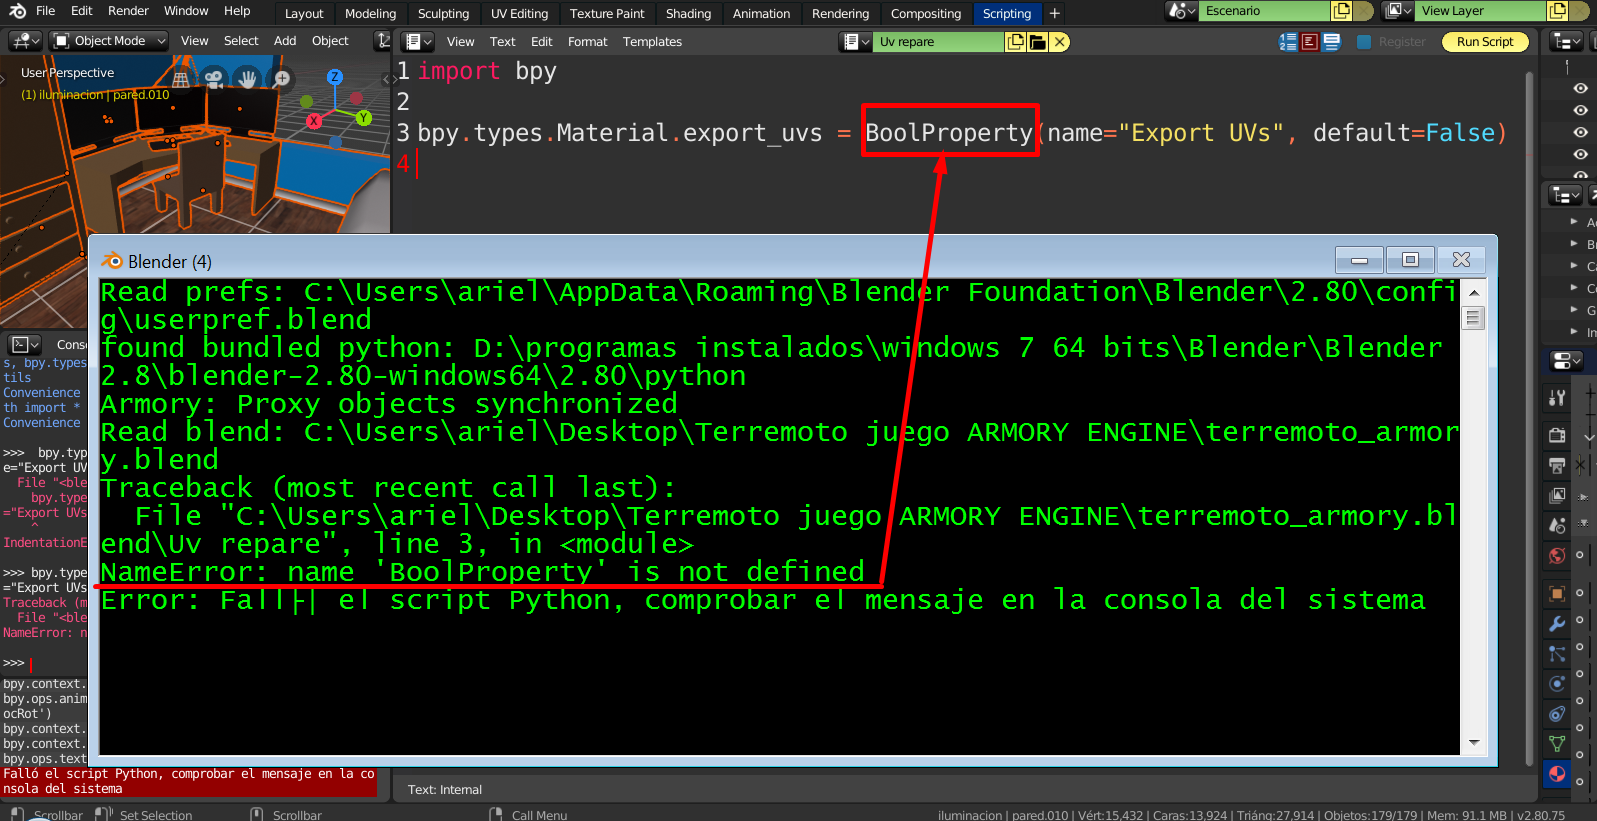Click the pan hand gizmo in the viewport
1597x821 pixels.
click(x=247, y=78)
